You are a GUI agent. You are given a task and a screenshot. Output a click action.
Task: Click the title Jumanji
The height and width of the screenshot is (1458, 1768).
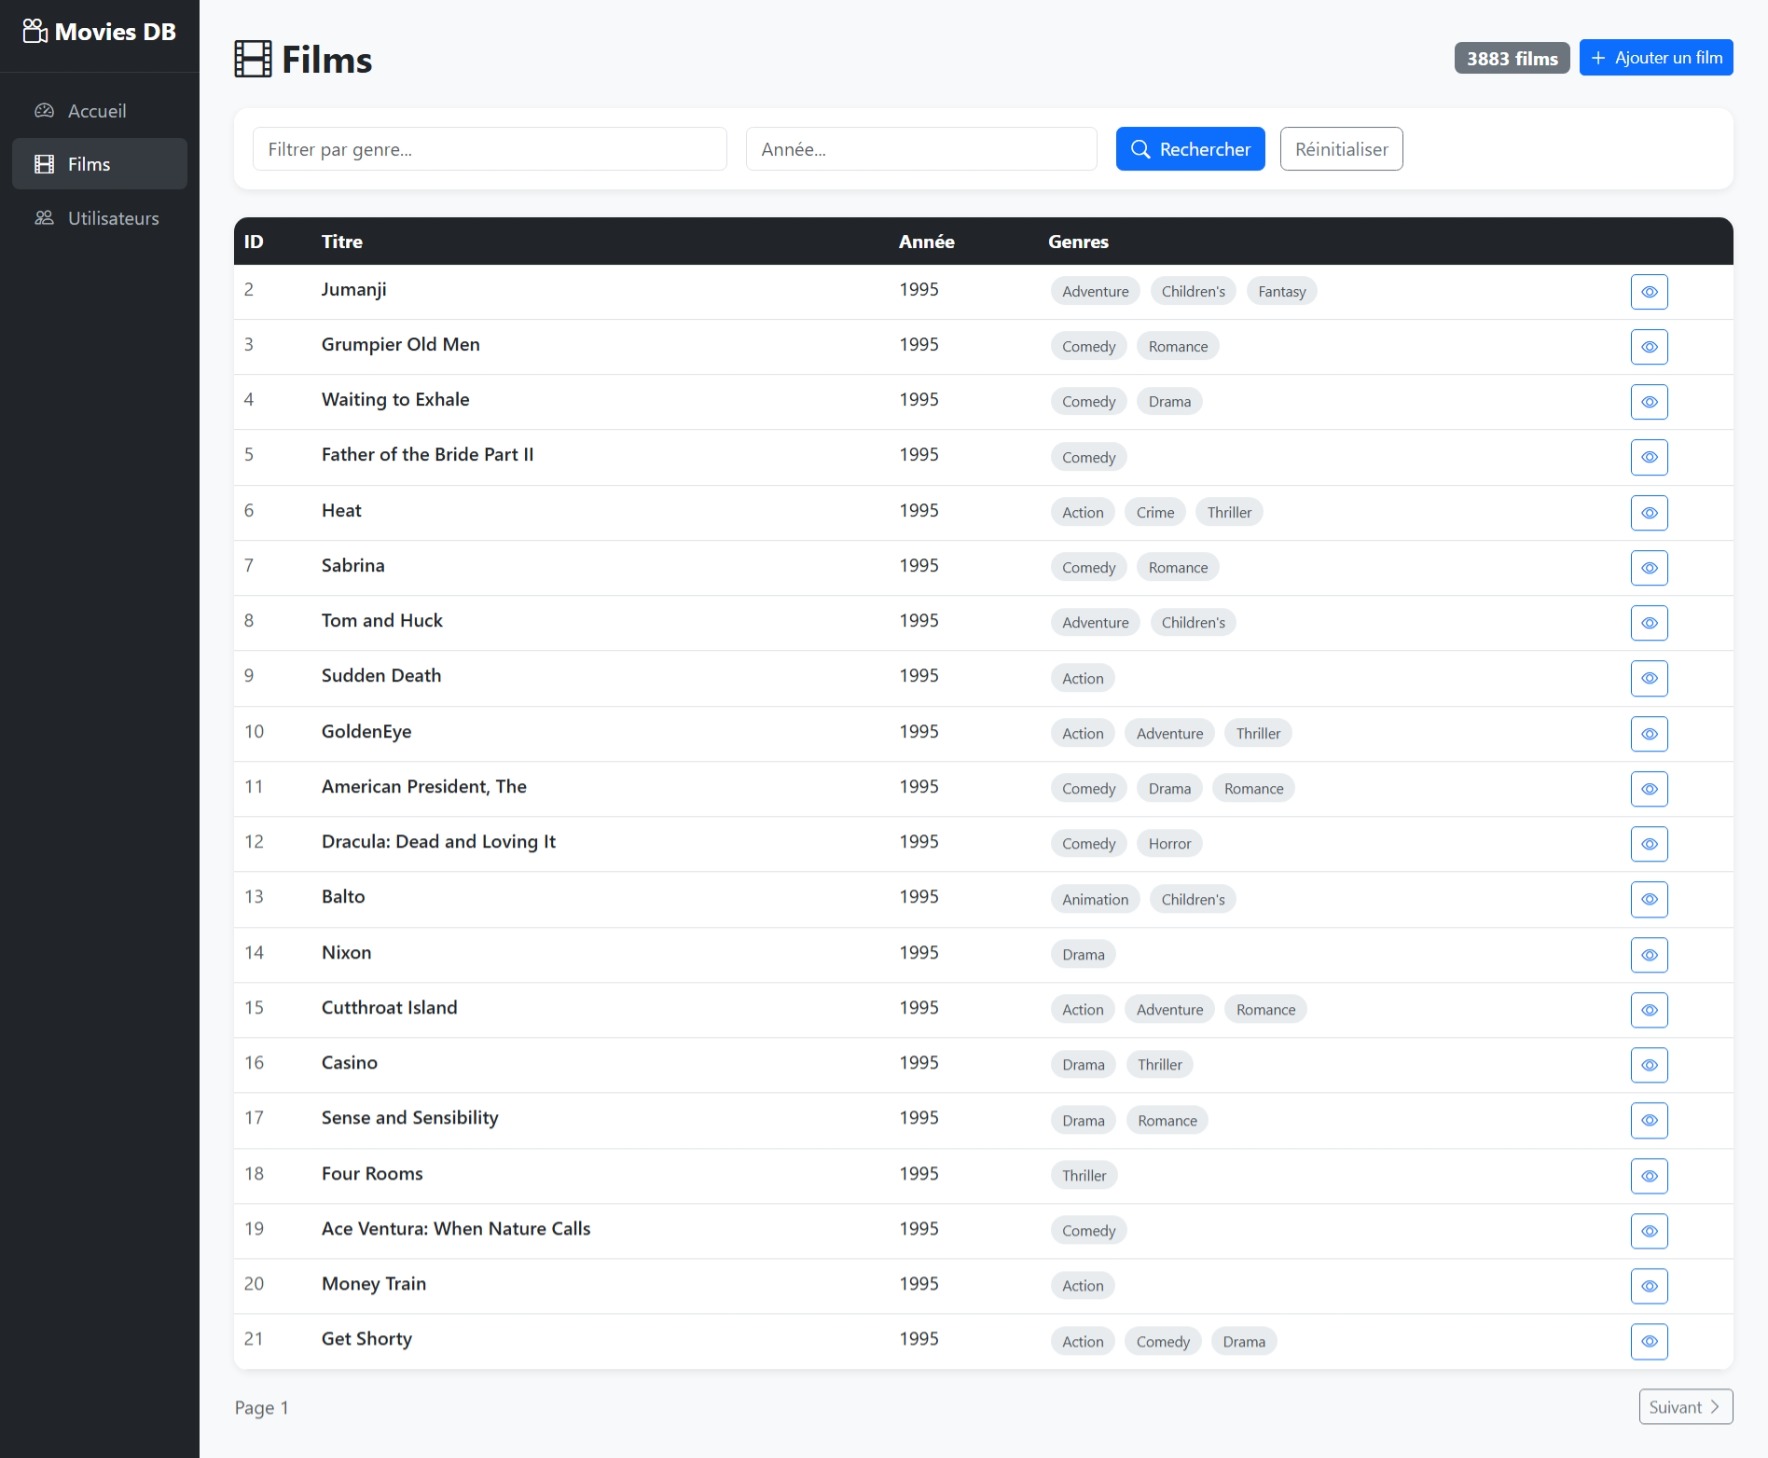click(354, 290)
